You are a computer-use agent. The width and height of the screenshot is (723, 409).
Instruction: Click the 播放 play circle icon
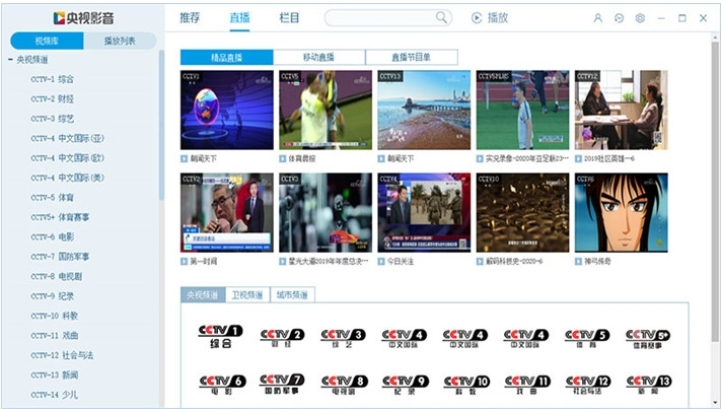coord(476,18)
